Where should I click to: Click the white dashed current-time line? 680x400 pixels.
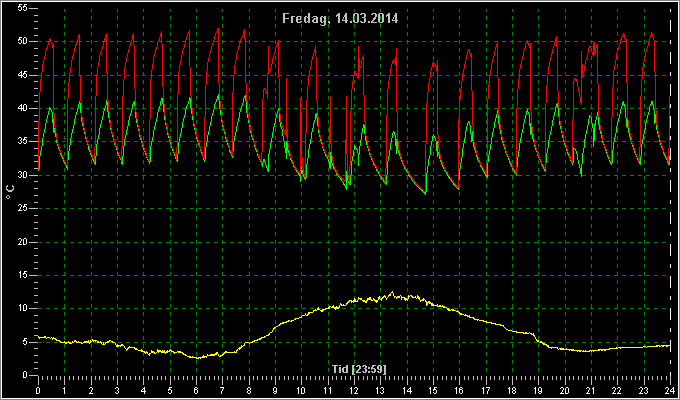coord(670,191)
